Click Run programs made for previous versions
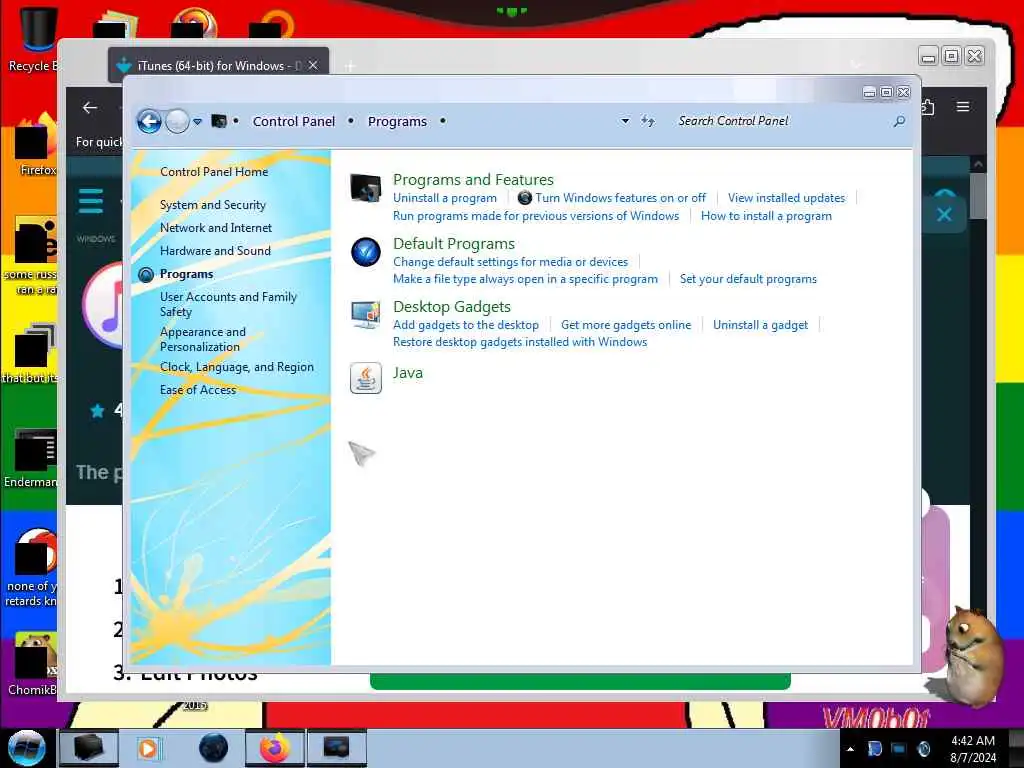Screen dimensions: 1024x768 tap(536, 216)
